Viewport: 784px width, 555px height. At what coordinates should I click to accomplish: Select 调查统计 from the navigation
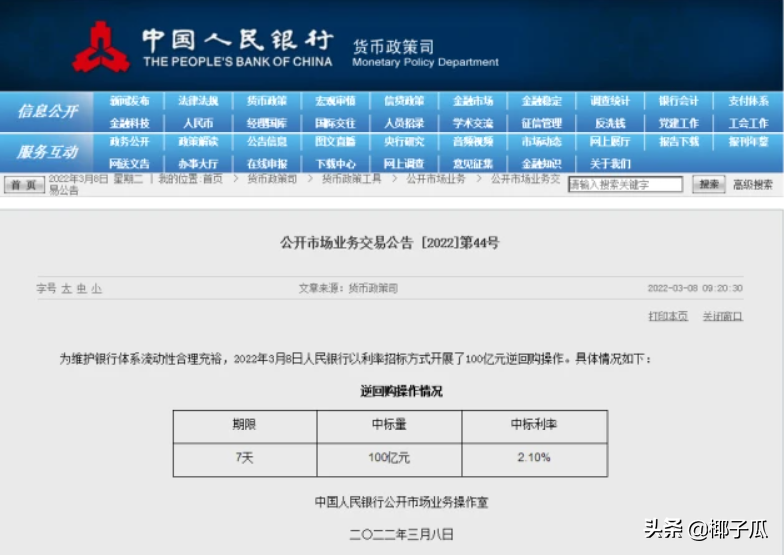610,101
